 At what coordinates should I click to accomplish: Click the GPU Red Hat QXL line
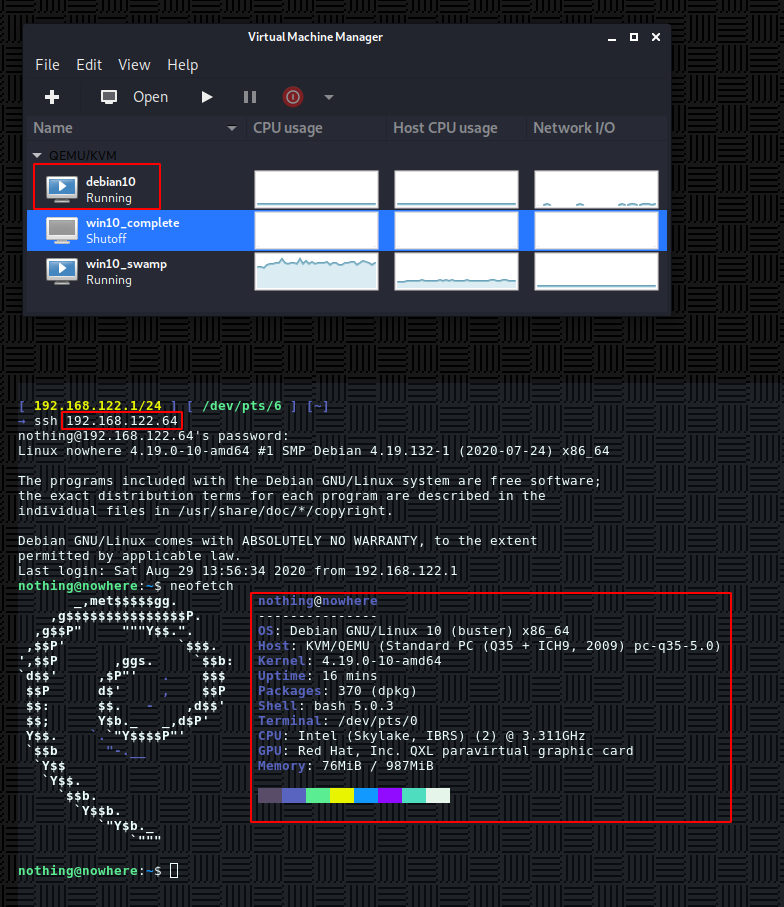tap(446, 751)
